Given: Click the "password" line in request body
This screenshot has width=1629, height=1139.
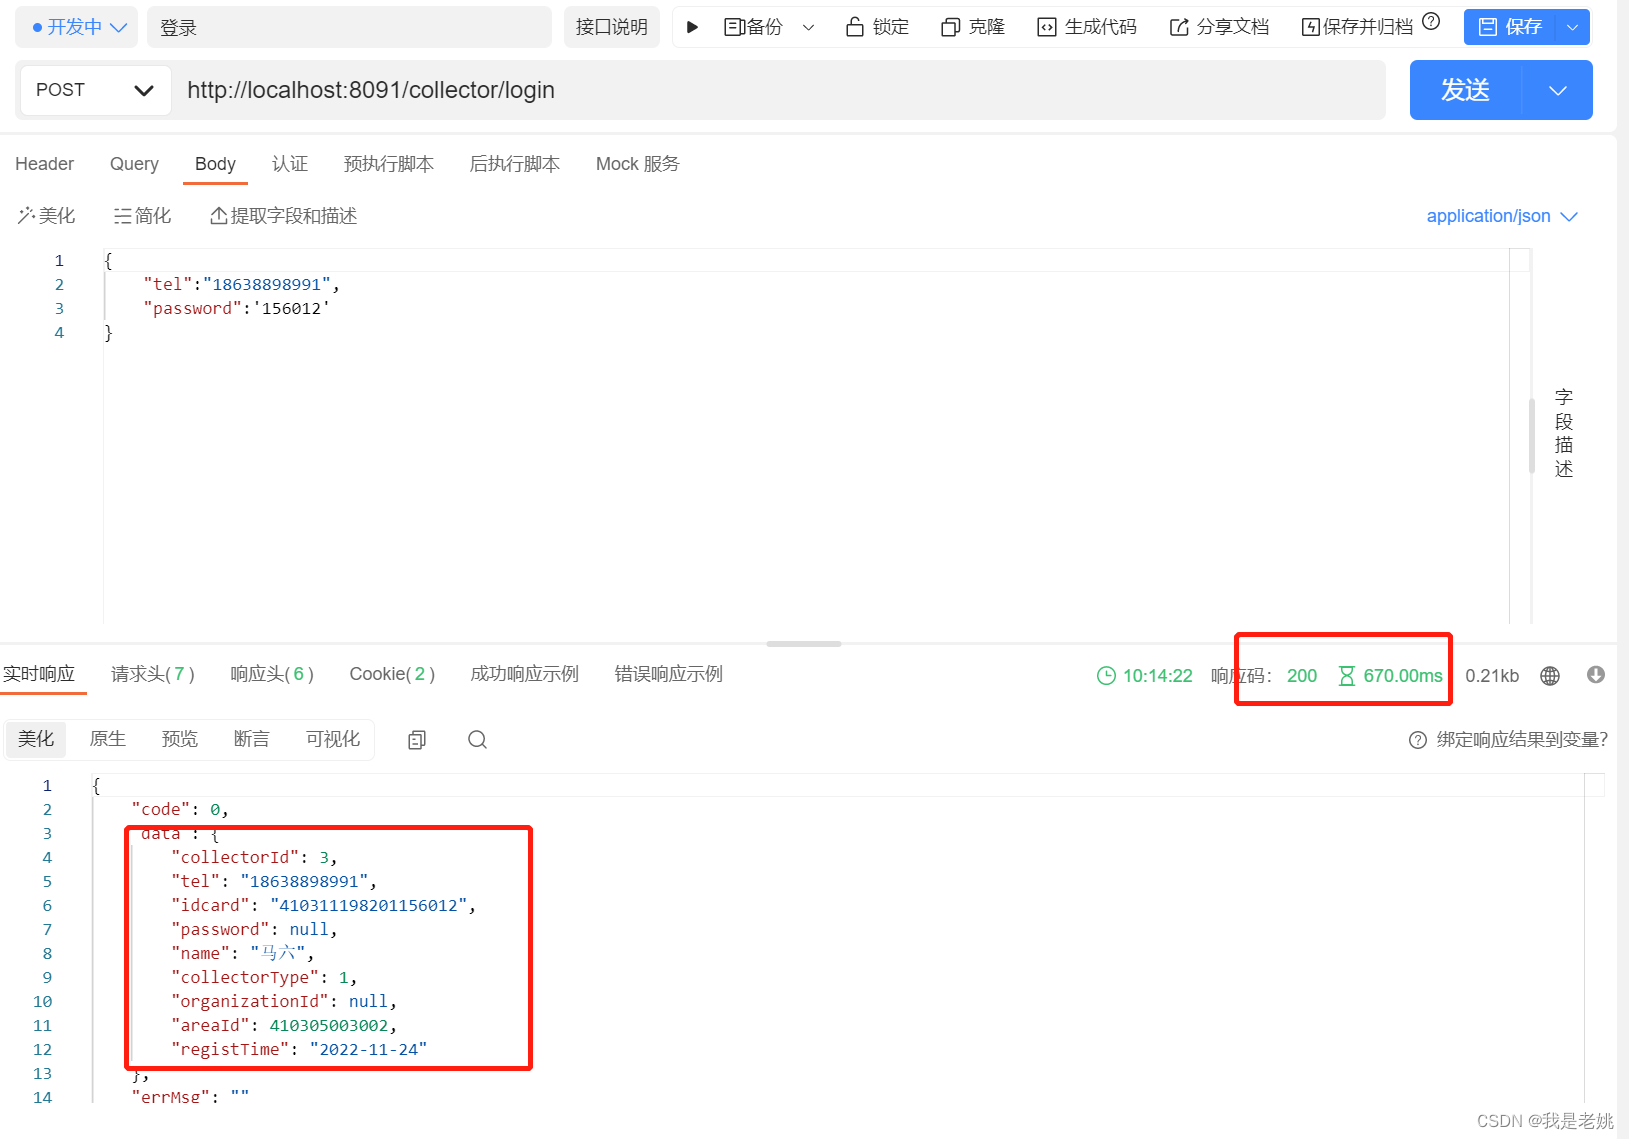Looking at the screenshot, I should pos(236,309).
